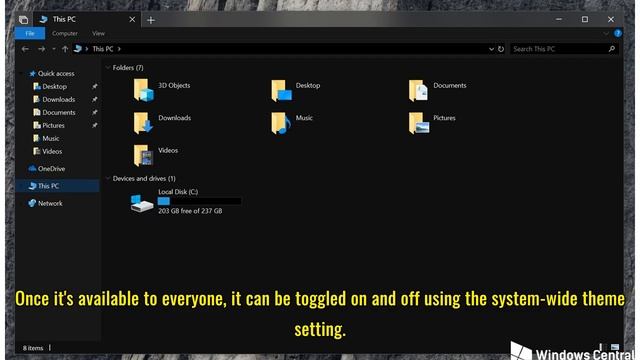Click the Back navigation arrow

25,49
